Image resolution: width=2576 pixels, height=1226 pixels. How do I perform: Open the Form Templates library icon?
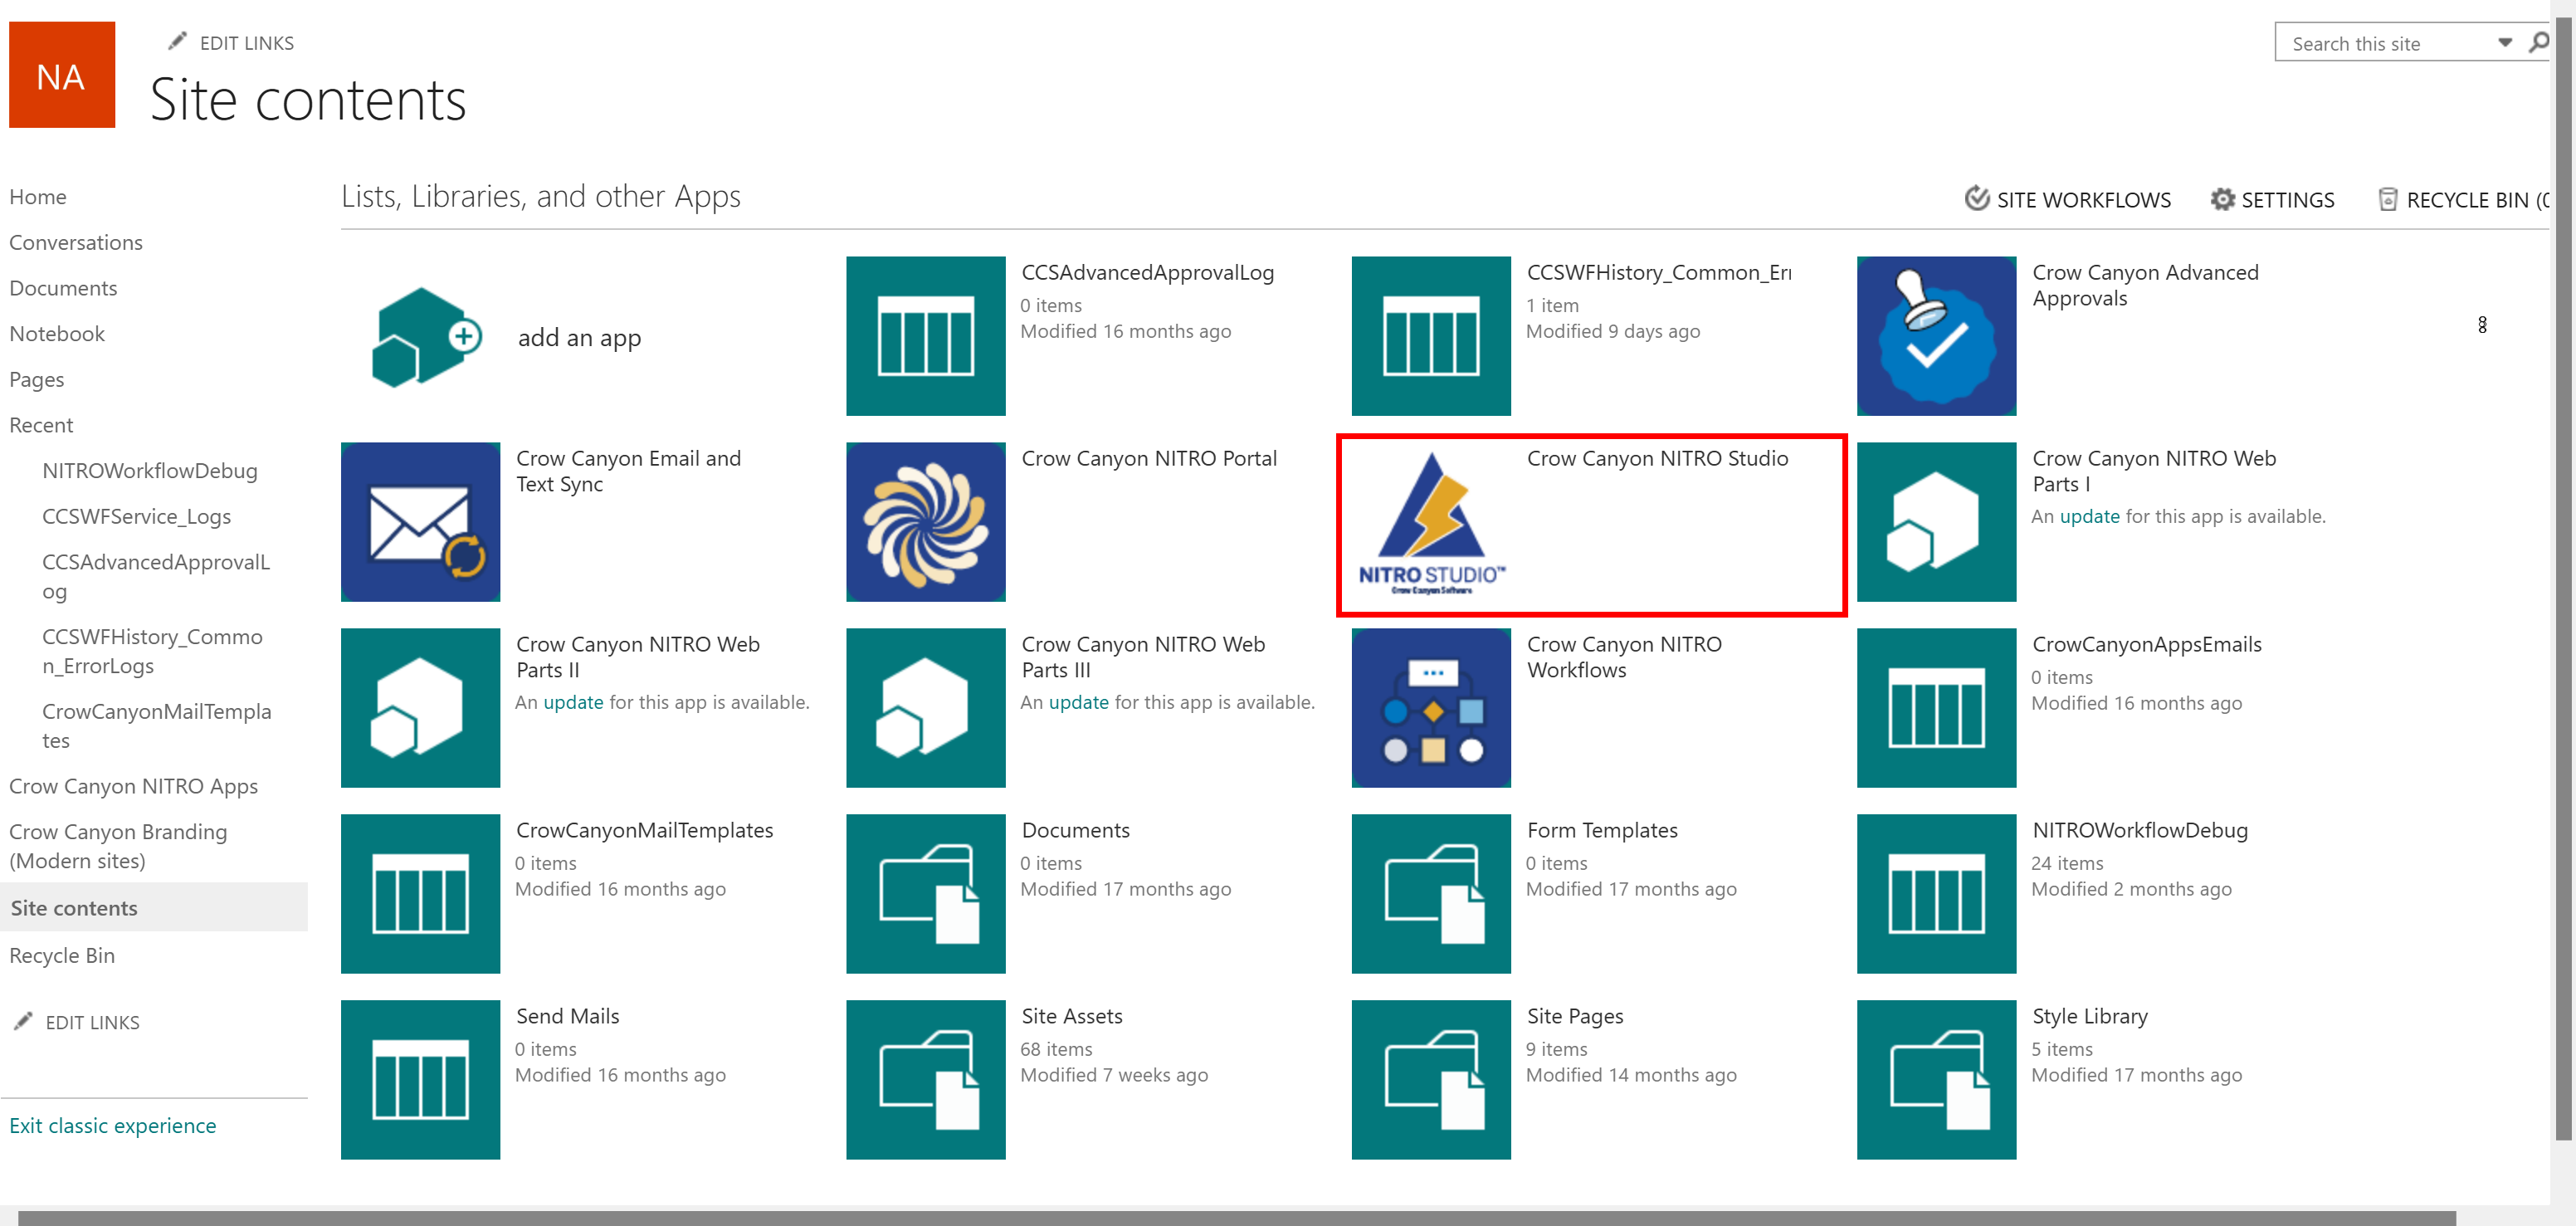[1431, 894]
